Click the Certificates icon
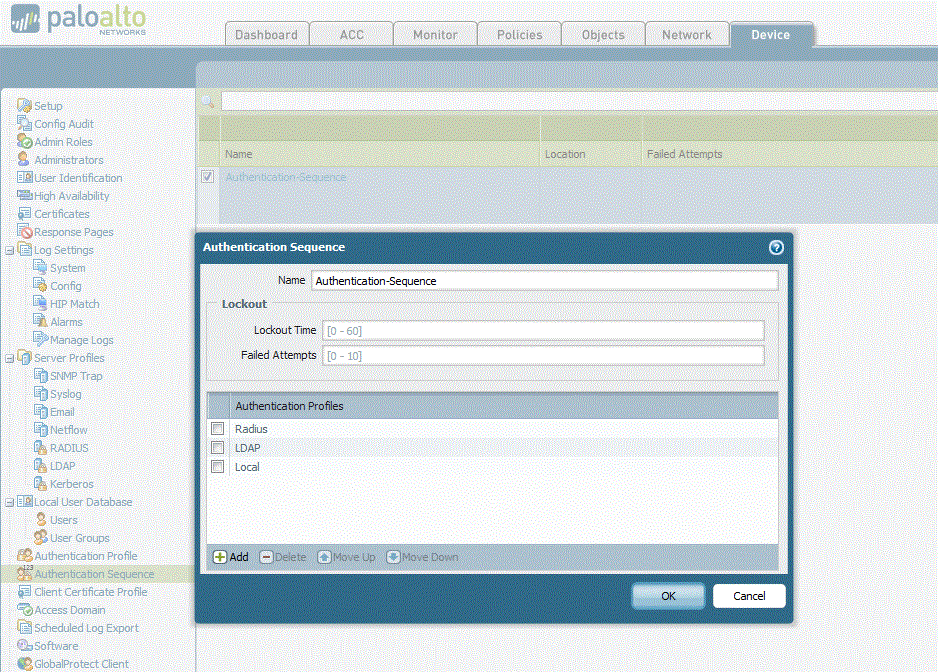The height and width of the screenshot is (672, 938). pyautogui.click(x=25, y=213)
